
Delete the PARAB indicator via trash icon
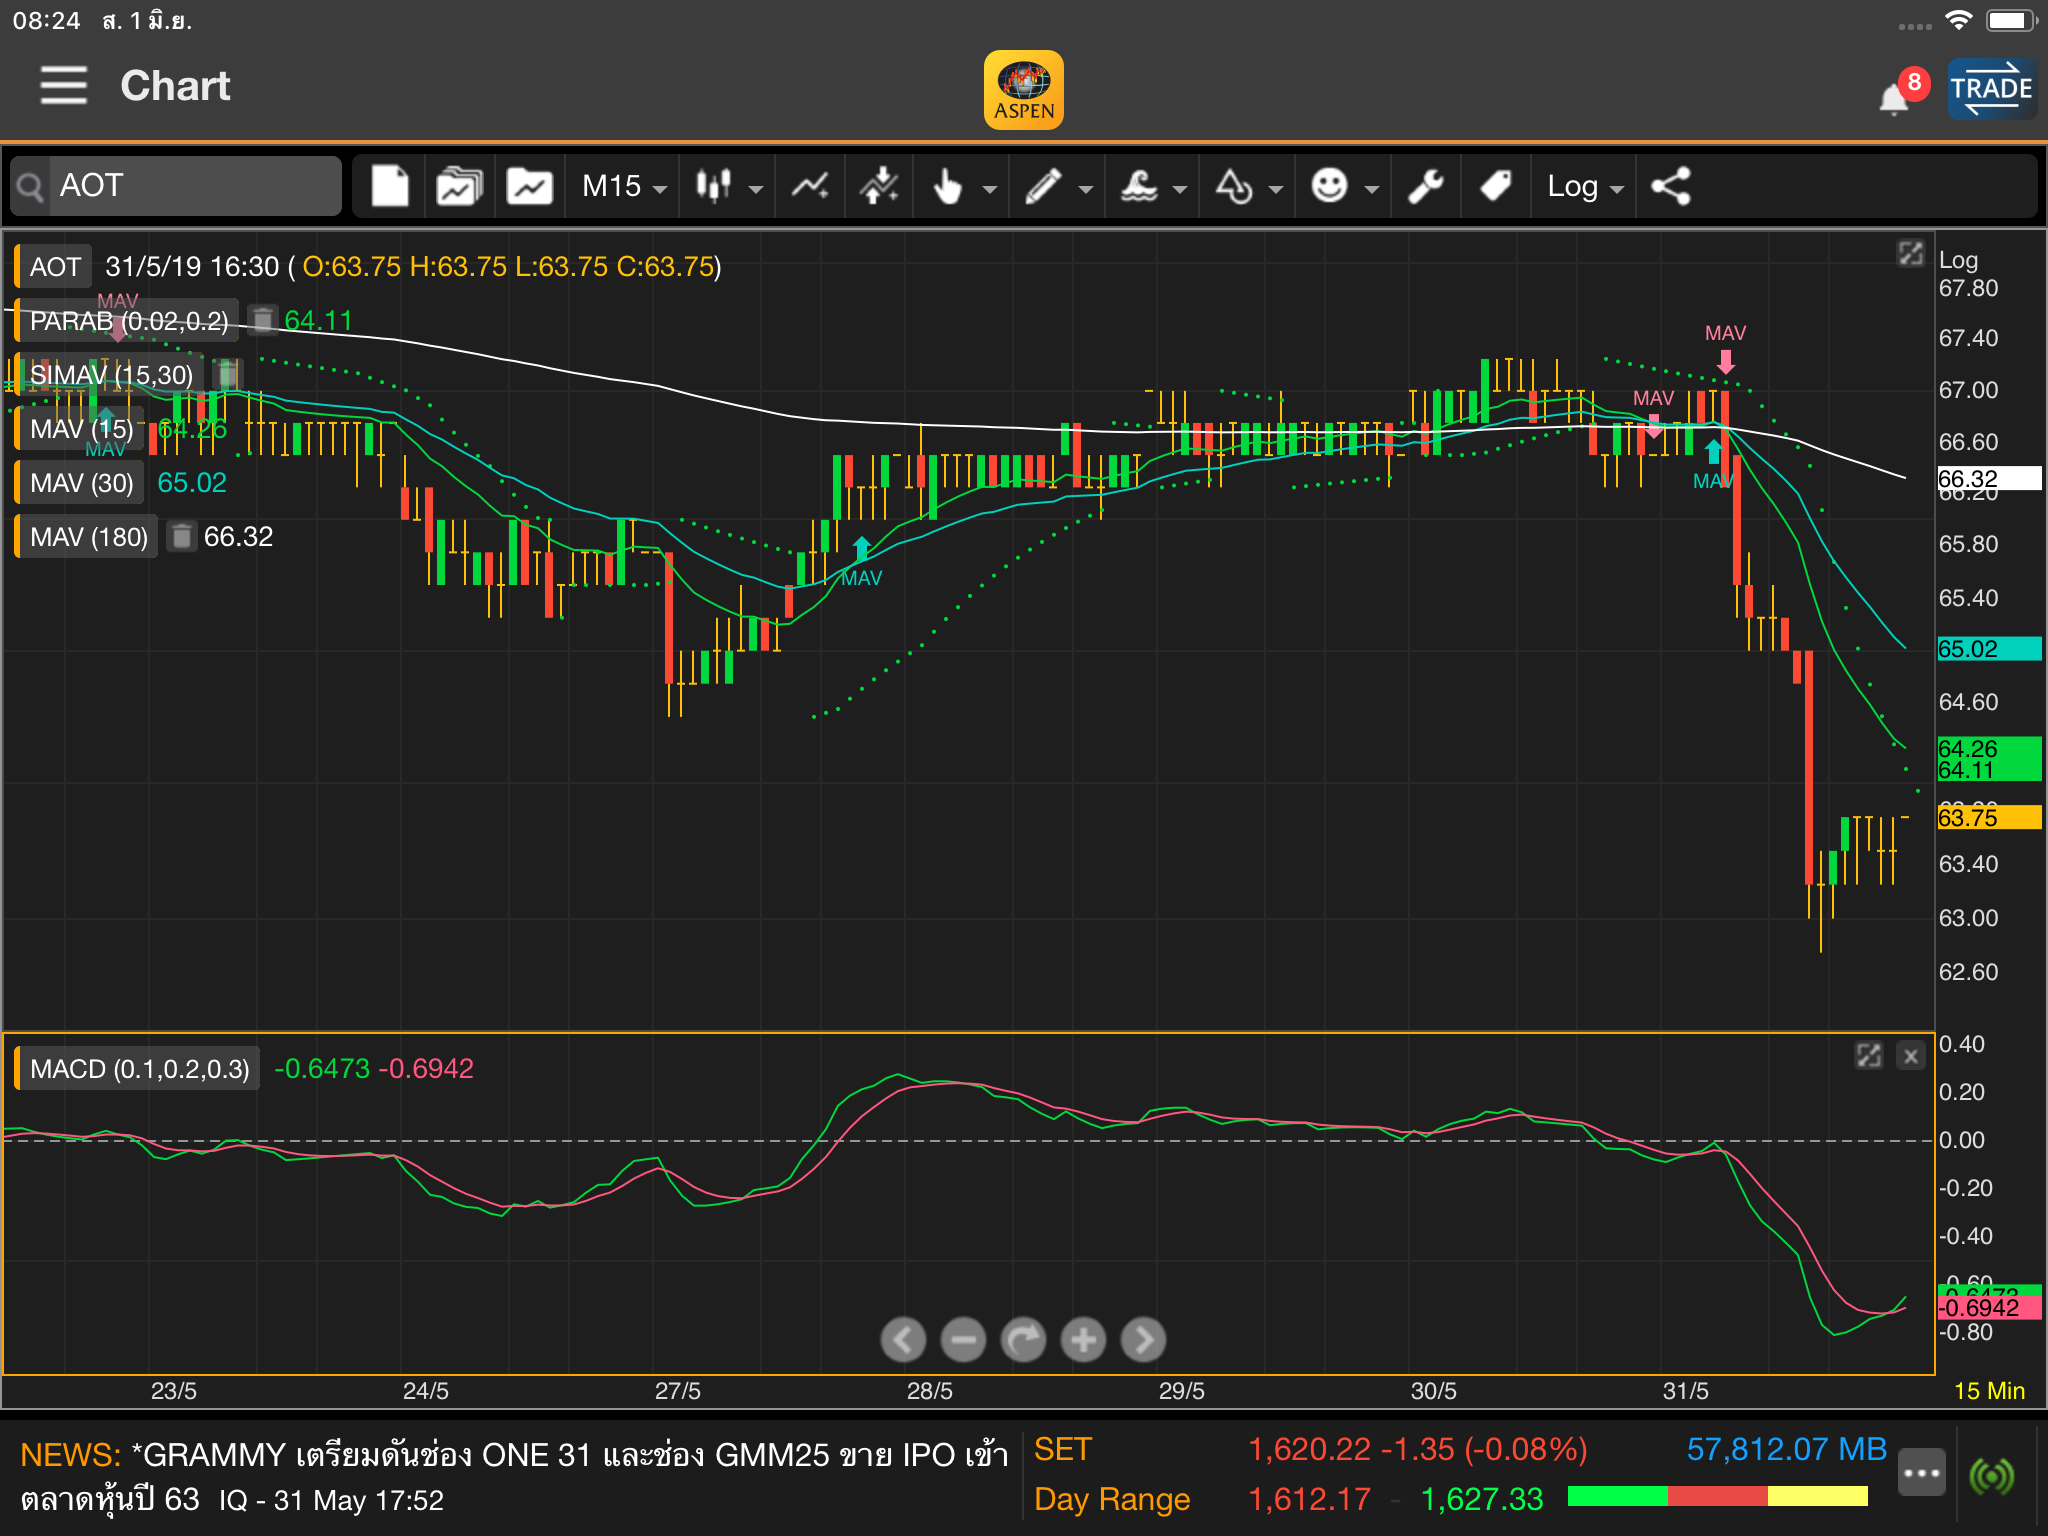point(262,320)
